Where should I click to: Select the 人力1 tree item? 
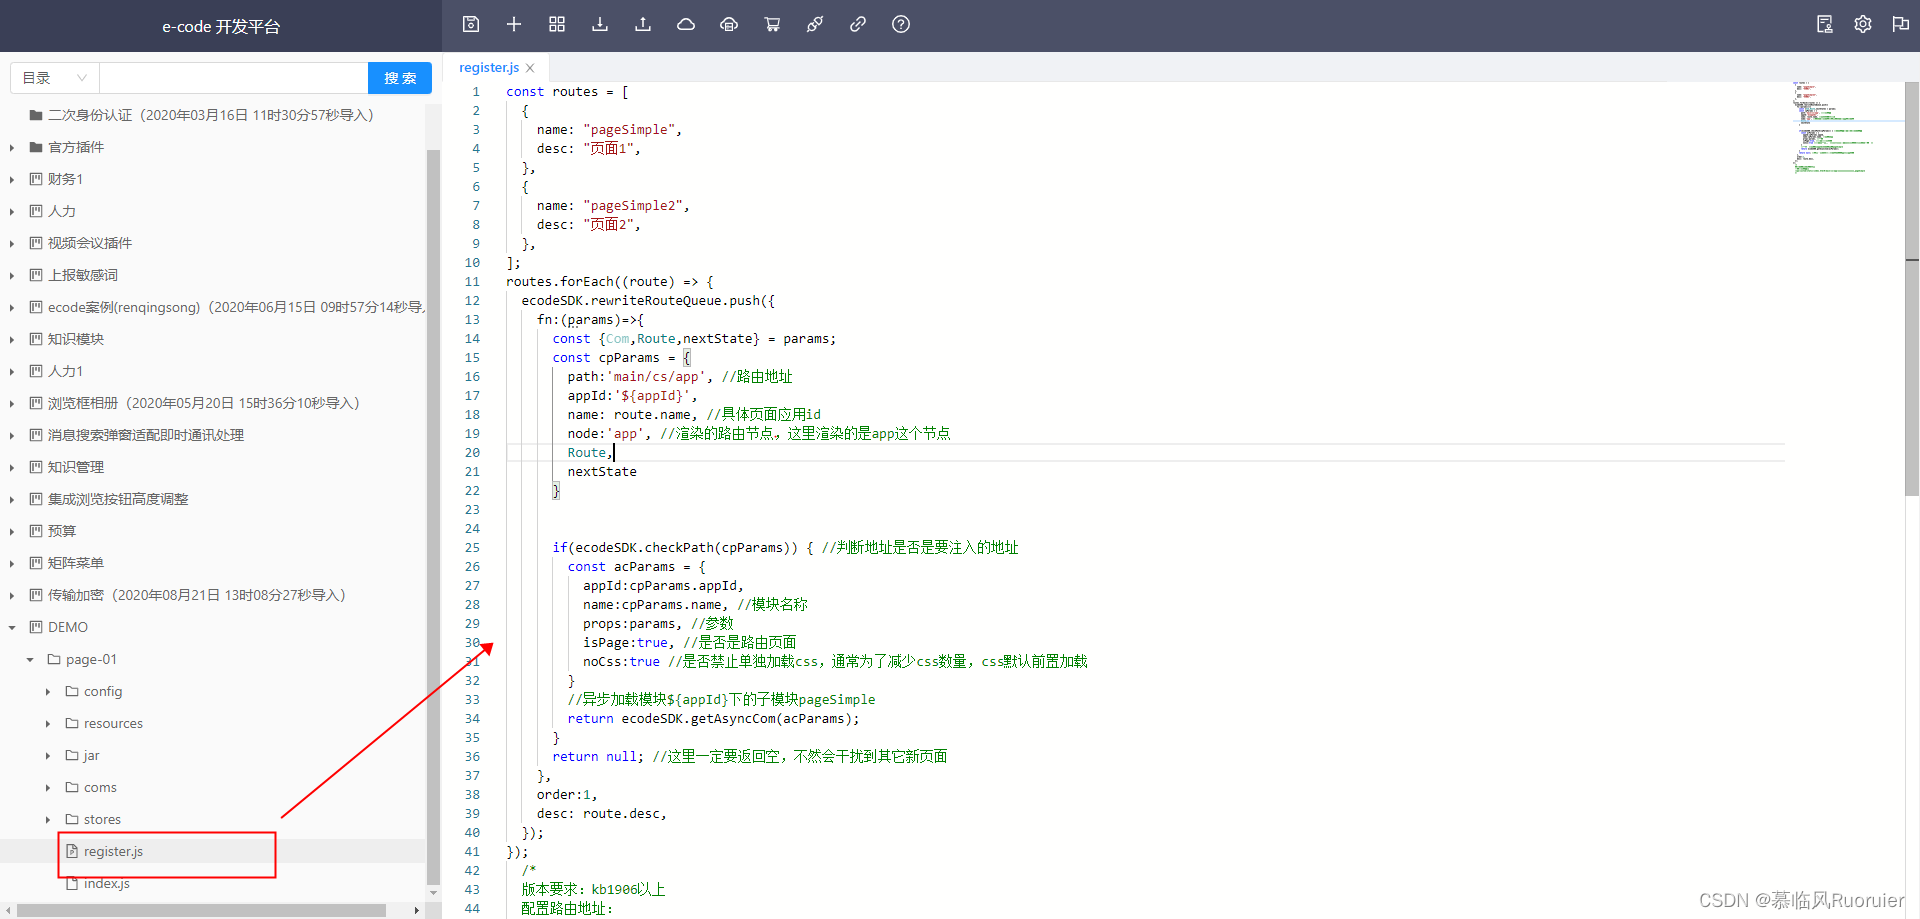[65, 371]
